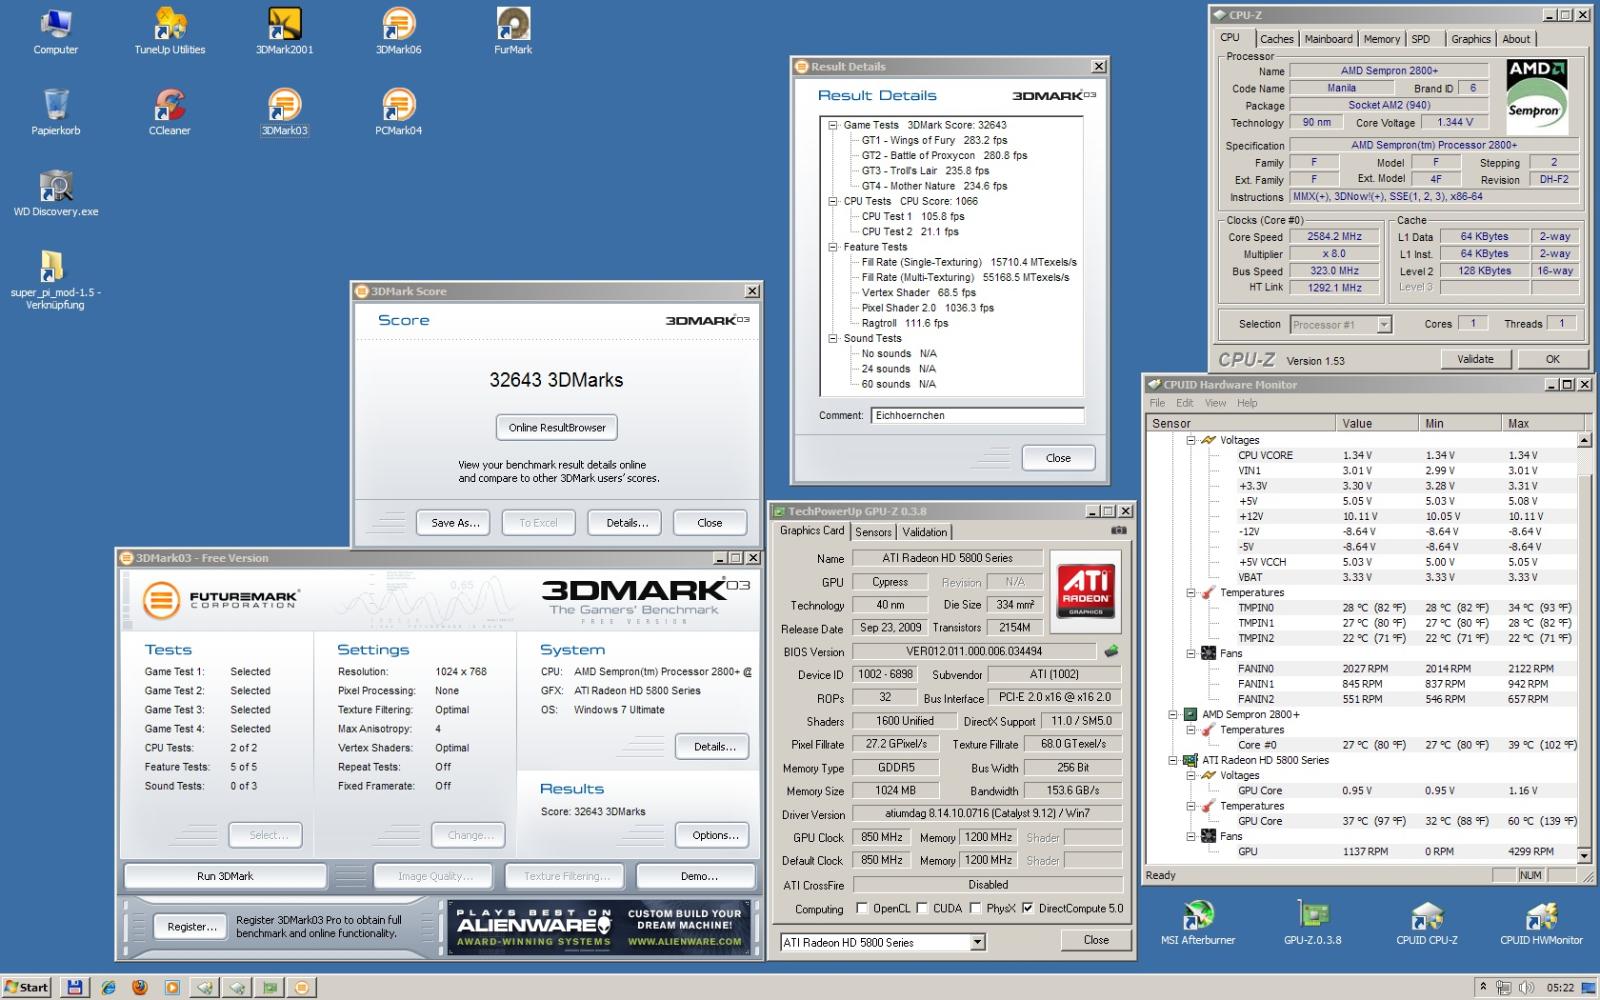
Task: Open the Computer desktop icon
Action: [56, 31]
